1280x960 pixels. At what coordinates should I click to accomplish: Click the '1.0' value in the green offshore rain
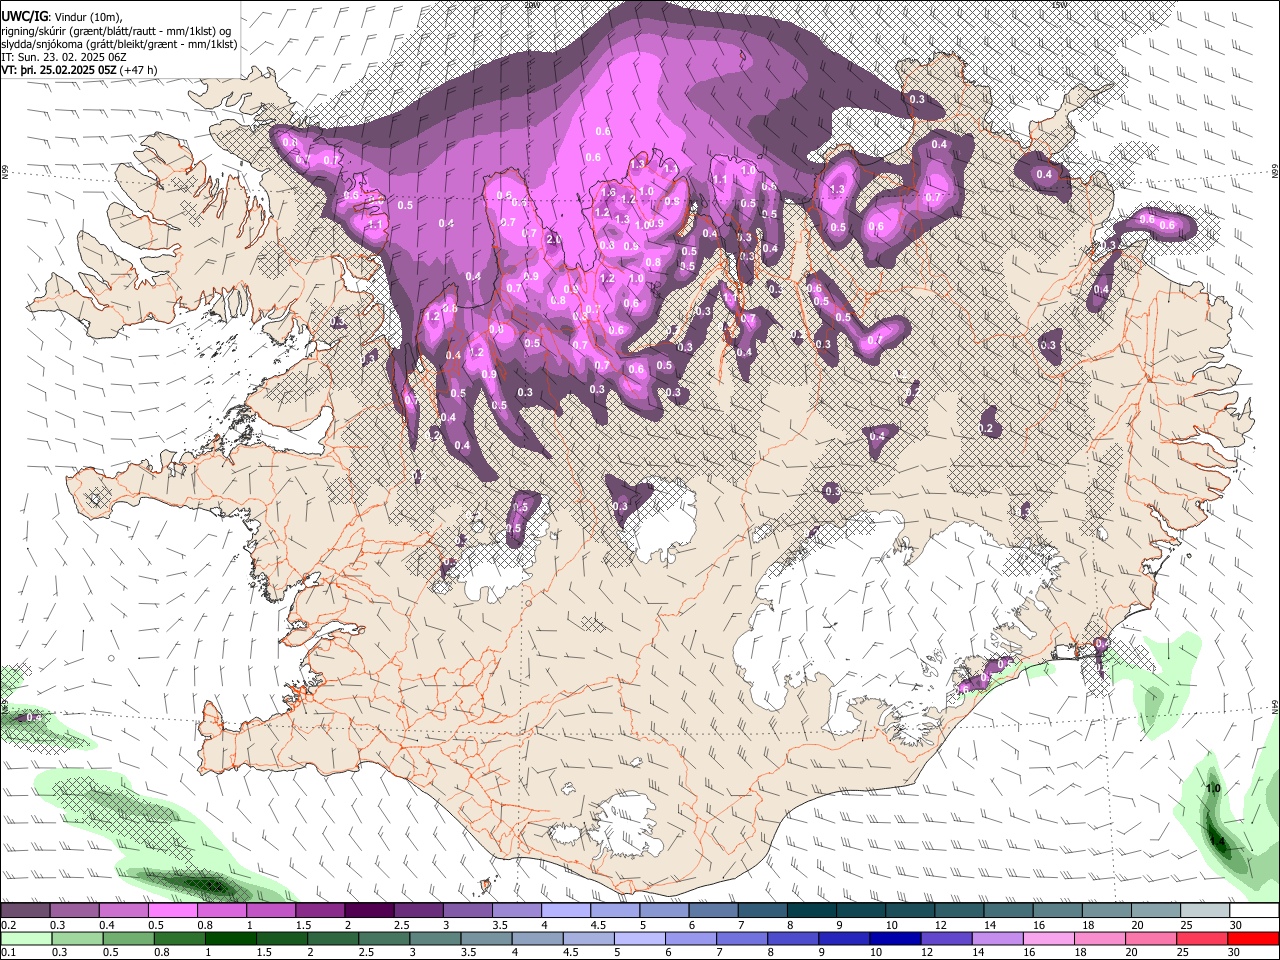pyautogui.click(x=1213, y=789)
